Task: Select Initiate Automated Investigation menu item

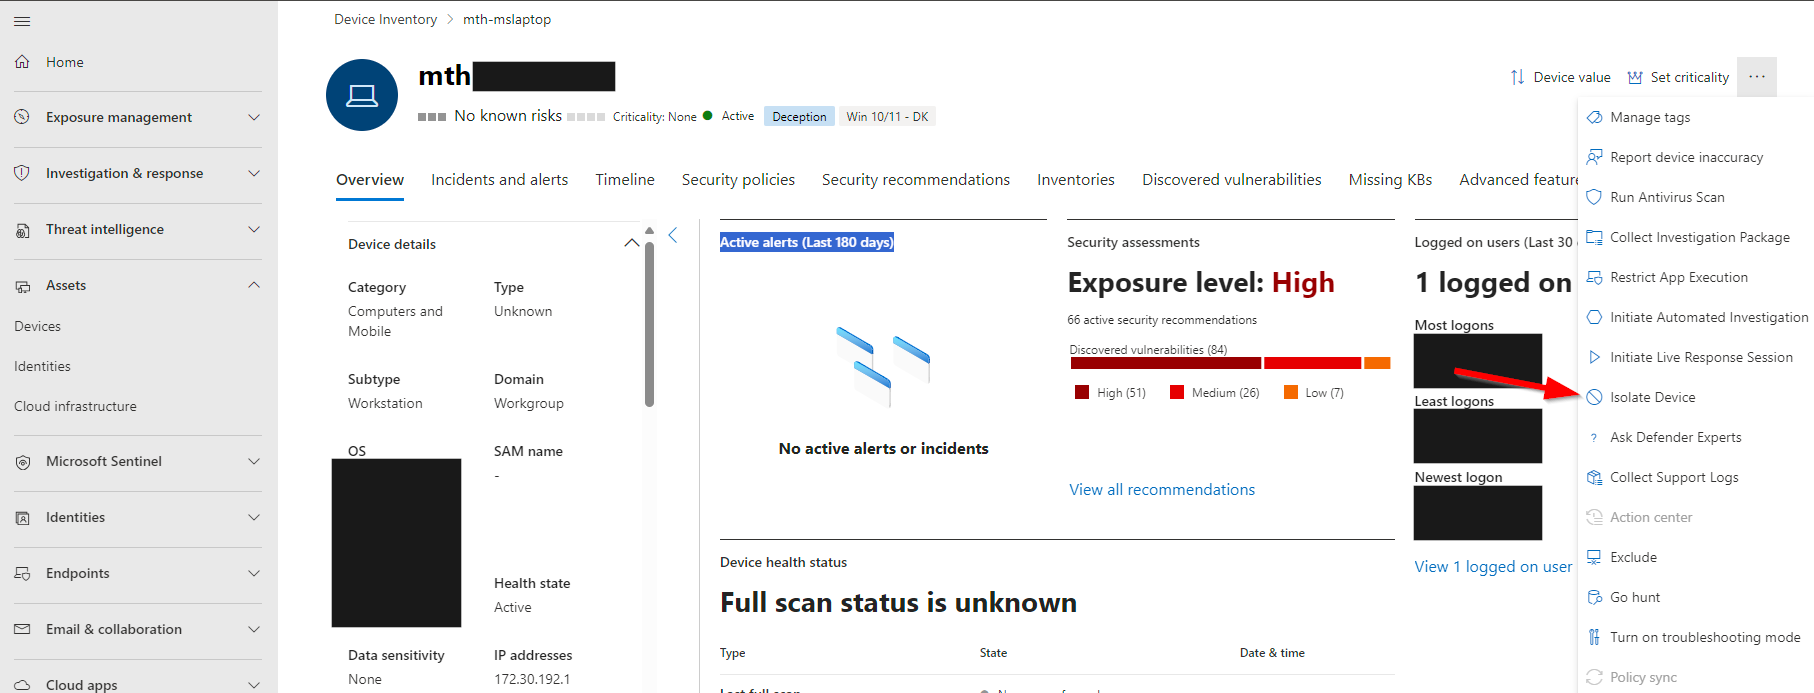Action: pyautogui.click(x=1697, y=317)
